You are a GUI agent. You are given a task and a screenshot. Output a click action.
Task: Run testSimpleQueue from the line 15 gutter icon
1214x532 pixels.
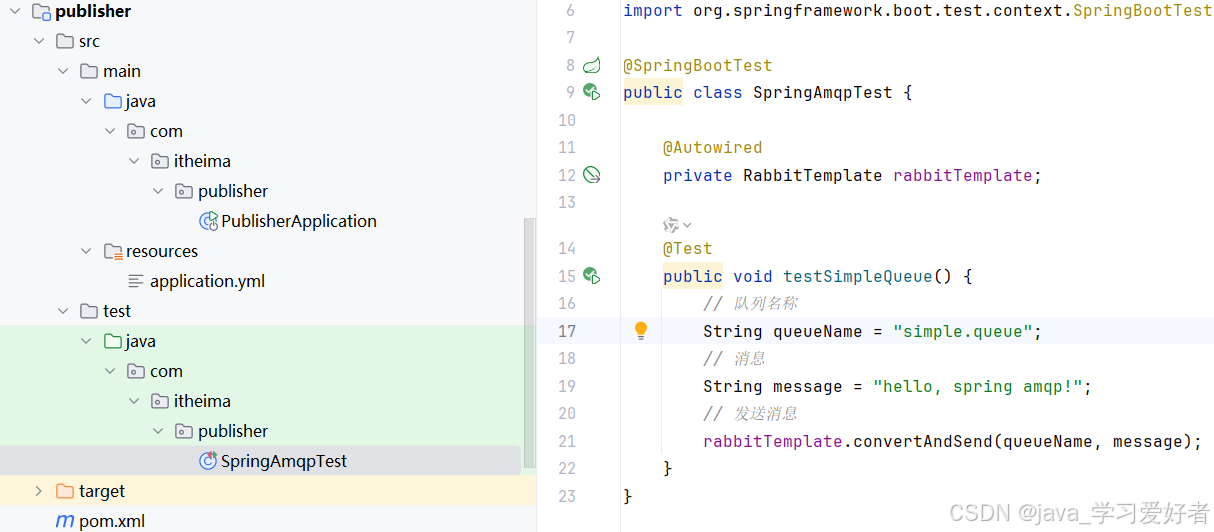tap(592, 276)
